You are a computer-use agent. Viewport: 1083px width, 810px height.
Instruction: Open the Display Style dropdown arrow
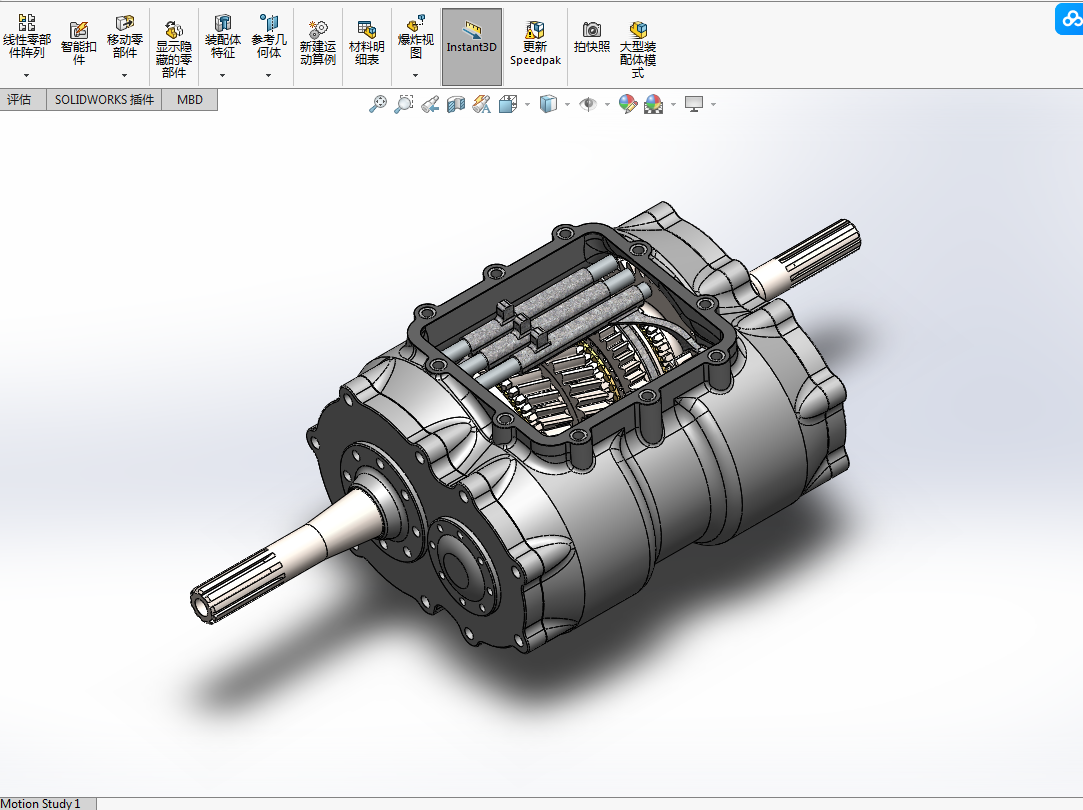click(568, 105)
